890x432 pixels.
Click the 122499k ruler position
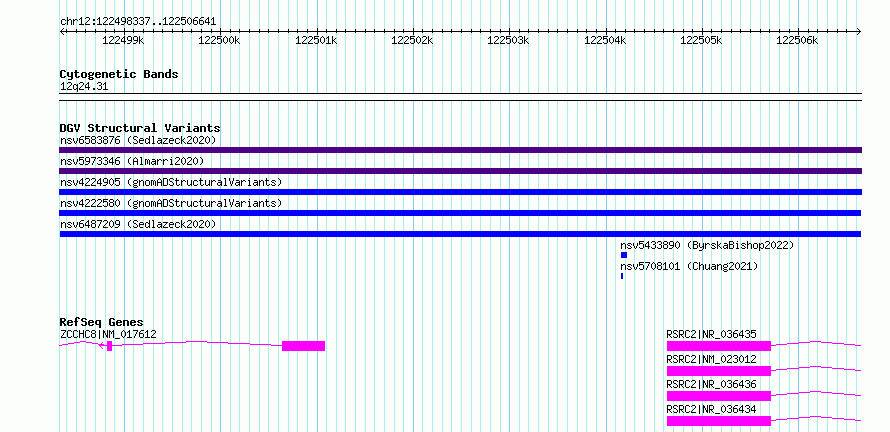123,40
